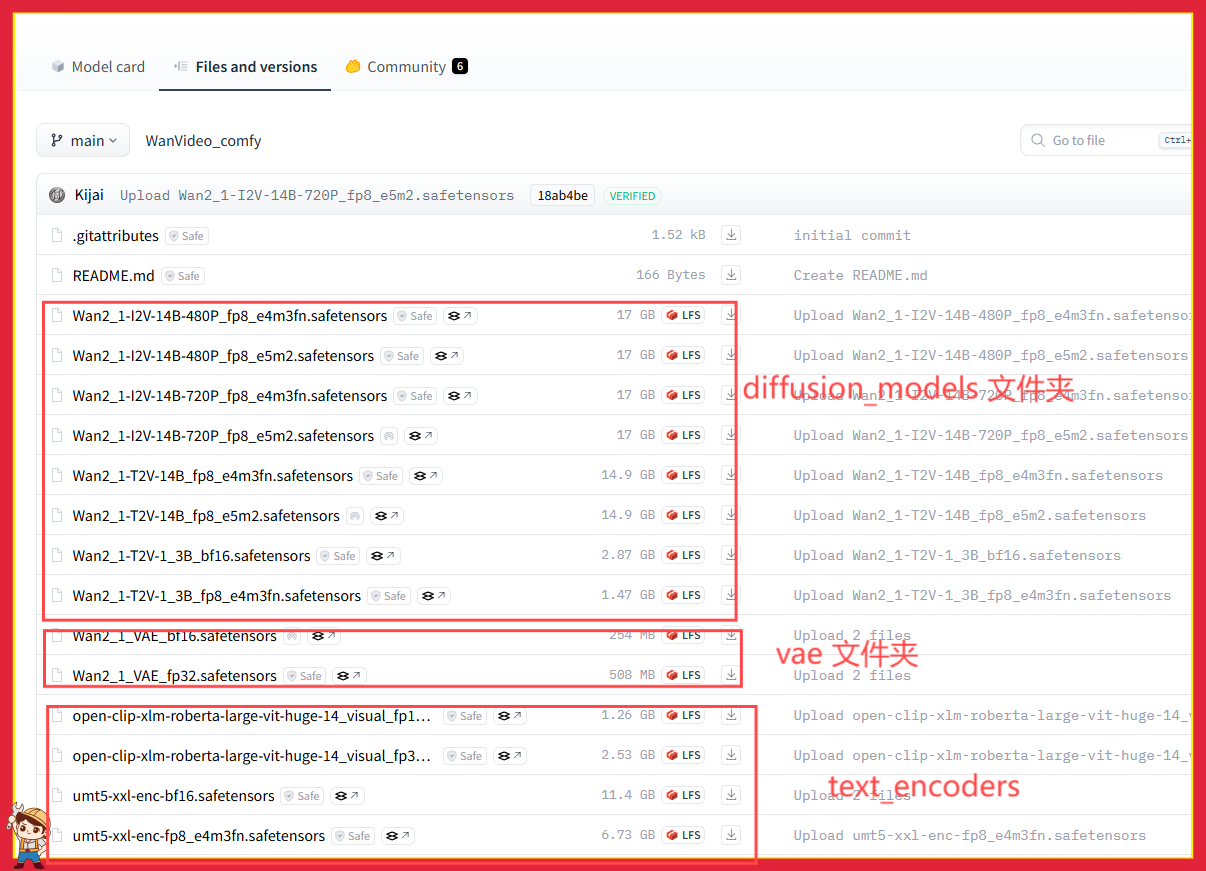Download Wan2_1-I2V-14B-480P_fp8_e5m2.safetensors
The width and height of the screenshot is (1206, 871).
[731, 355]
